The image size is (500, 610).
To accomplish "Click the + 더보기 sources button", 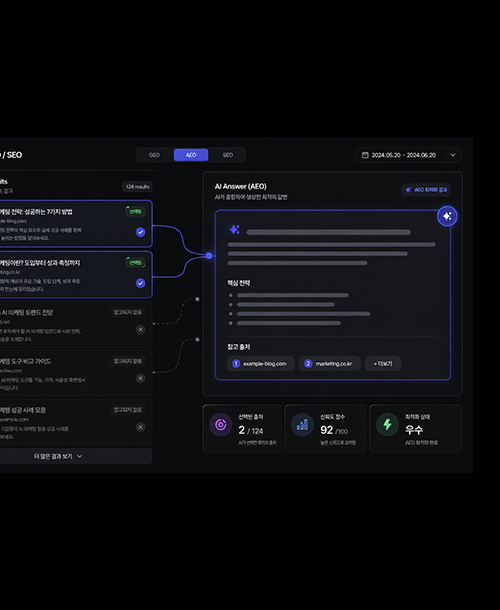I will click(383, 364).
